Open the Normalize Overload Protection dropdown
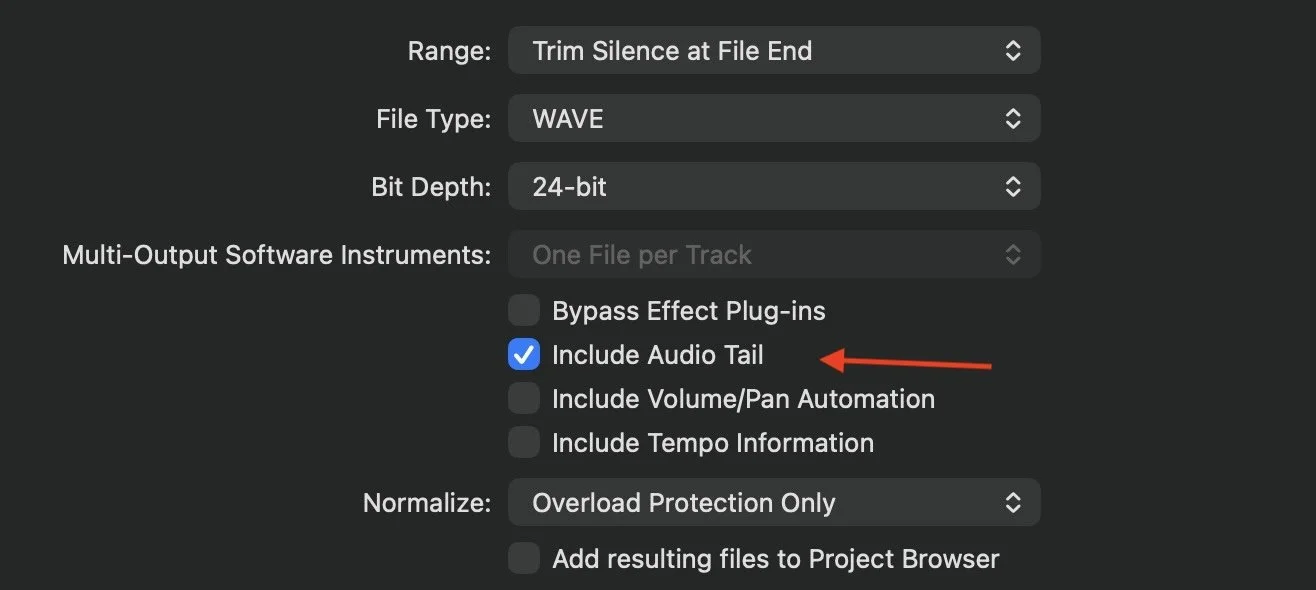The image size is (1316, 590). click(x=773, y=502)
